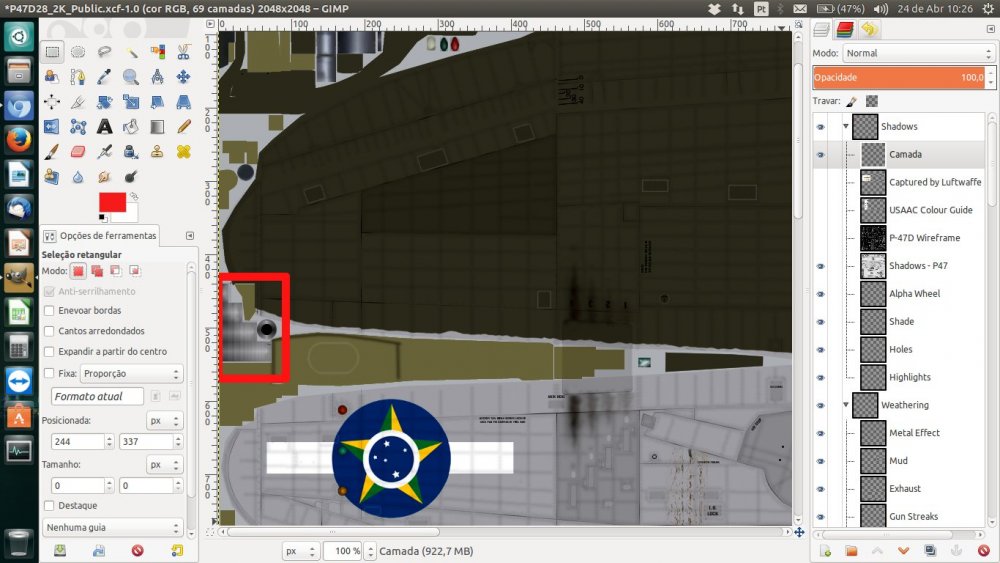This screenshot has width=1000, height=563.
Task: Select the Rectangle Select tool
Action: tap(52, 52)
